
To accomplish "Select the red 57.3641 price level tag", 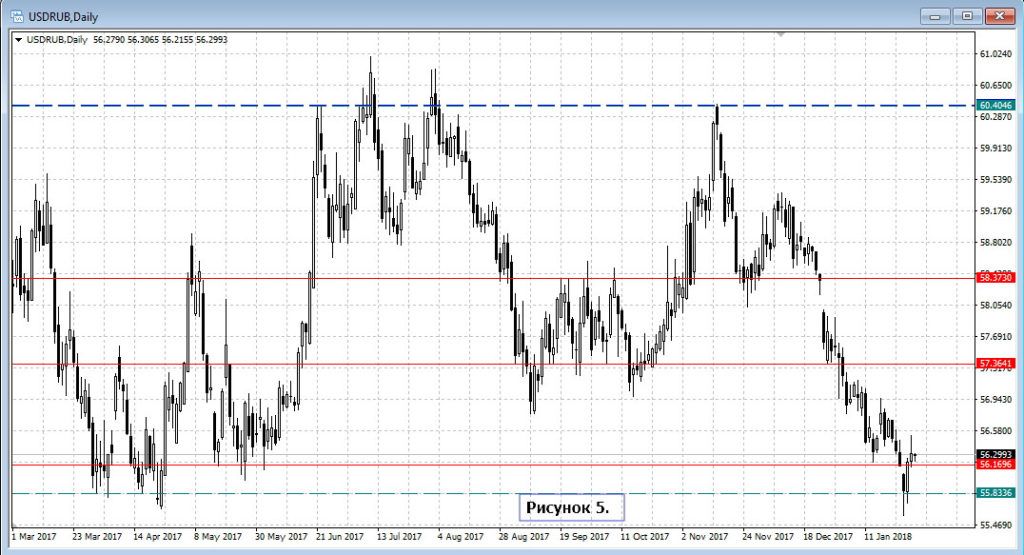I will 998,364.
